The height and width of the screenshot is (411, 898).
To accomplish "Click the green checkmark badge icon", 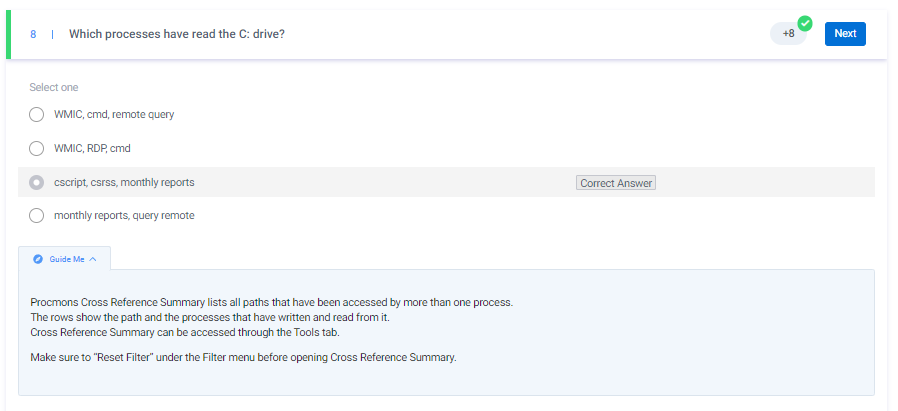I will click(x=805, y=23).
